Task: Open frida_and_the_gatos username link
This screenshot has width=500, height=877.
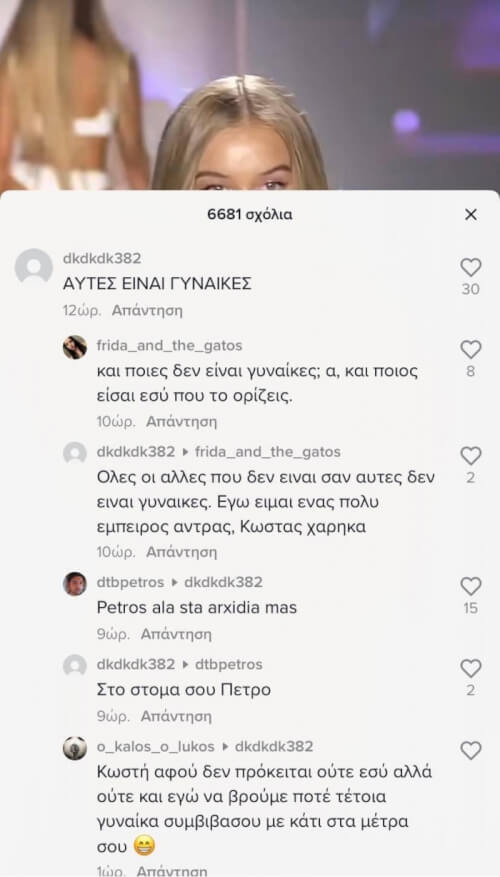Action: [x=169, y=346]
